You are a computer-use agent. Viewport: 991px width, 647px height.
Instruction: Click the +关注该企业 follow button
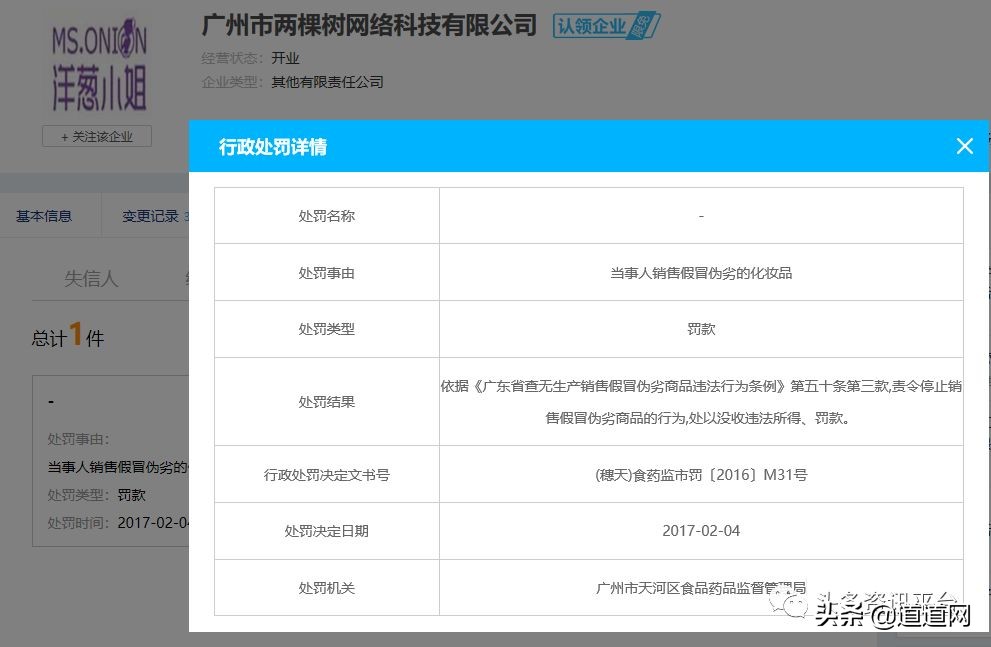point(97,136)
